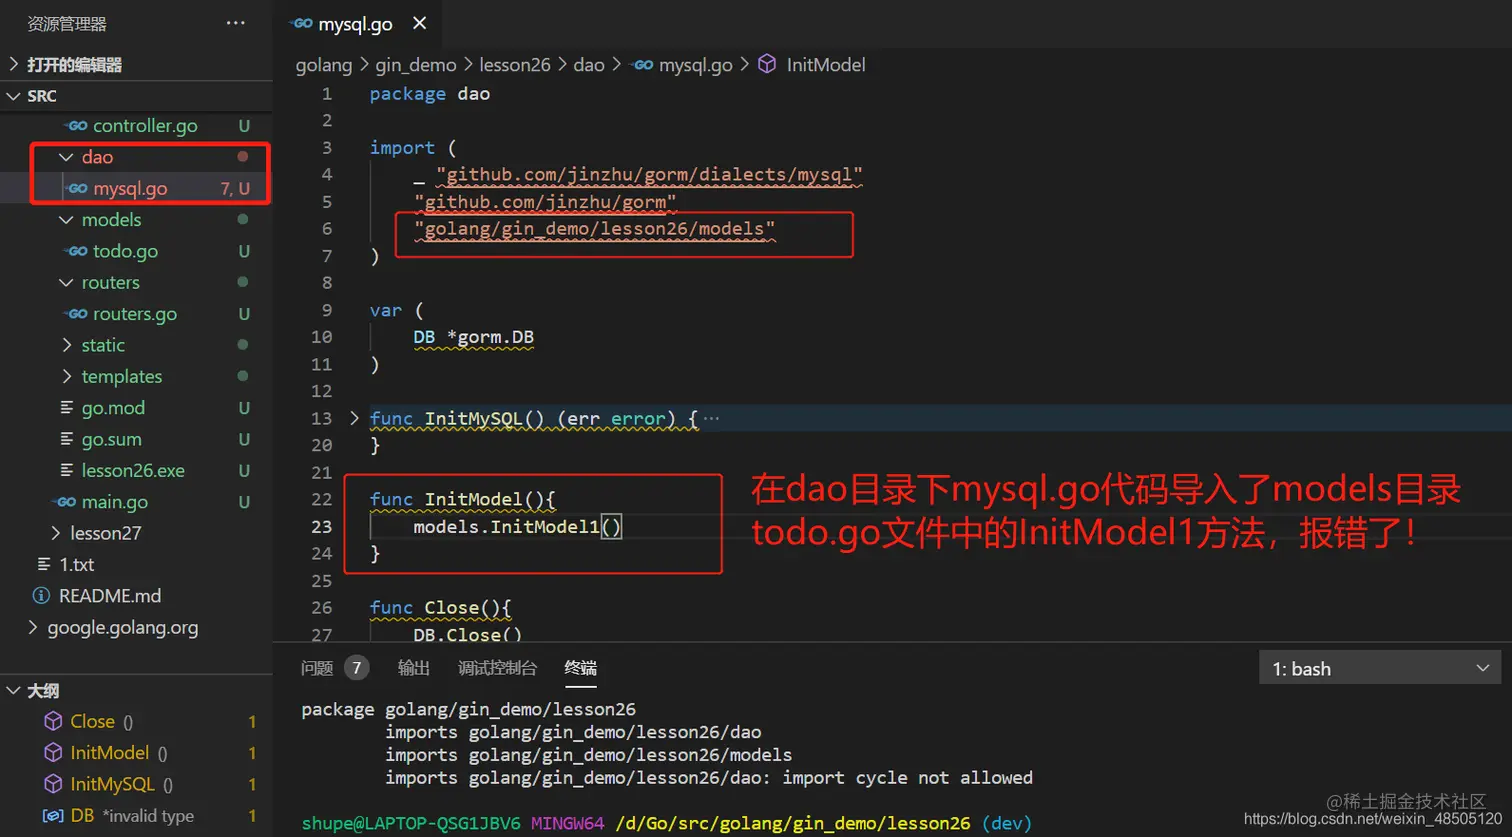
Task: Open README.md from the file tree
Action: point(110,596)
